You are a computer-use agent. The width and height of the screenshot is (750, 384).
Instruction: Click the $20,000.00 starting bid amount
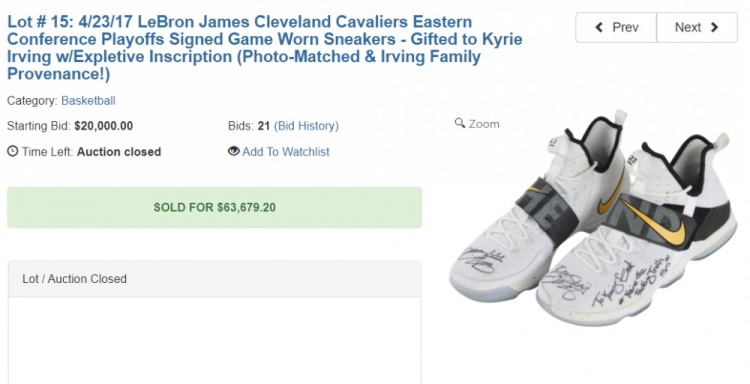[x=104, y=126]
